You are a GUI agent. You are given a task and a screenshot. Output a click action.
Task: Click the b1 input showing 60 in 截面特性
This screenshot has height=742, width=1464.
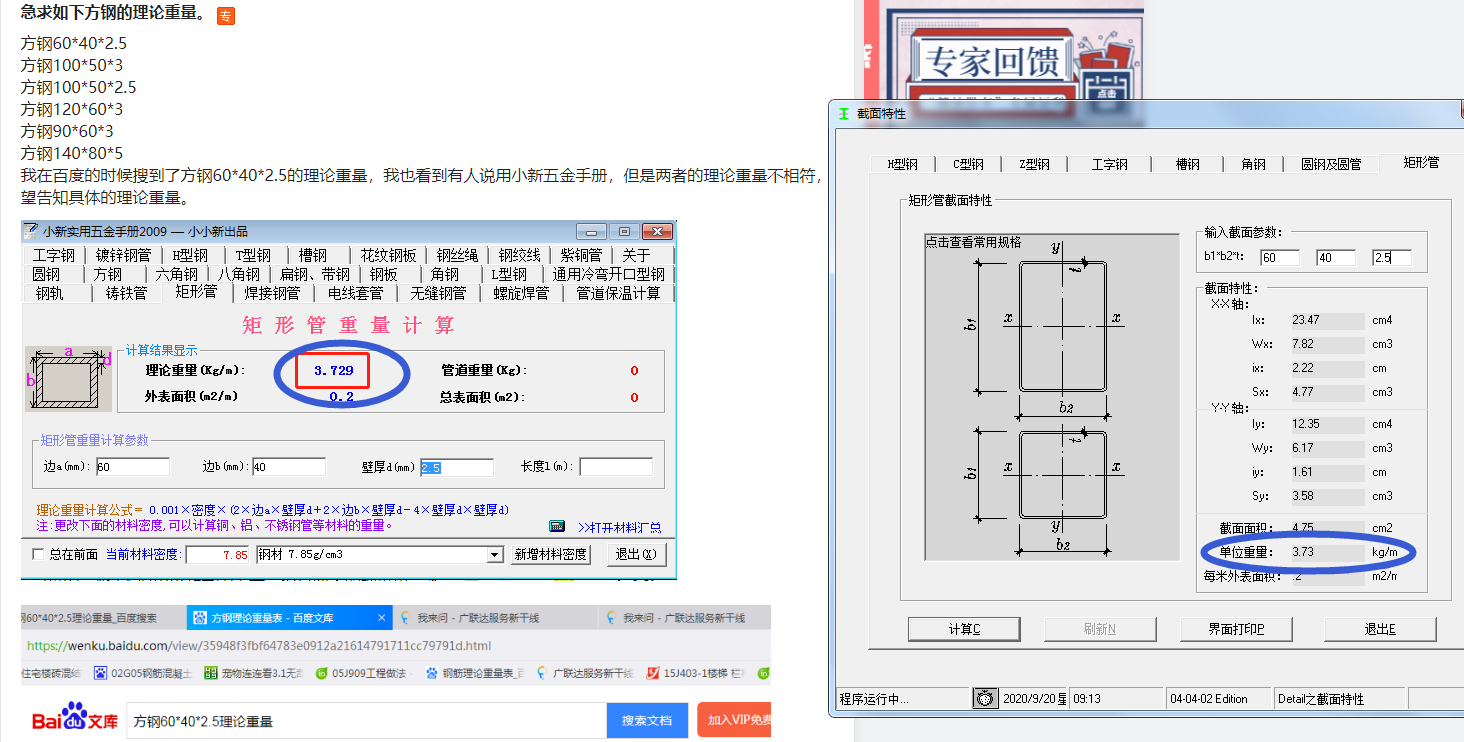pyautogui.click(x=1279, y=257)
